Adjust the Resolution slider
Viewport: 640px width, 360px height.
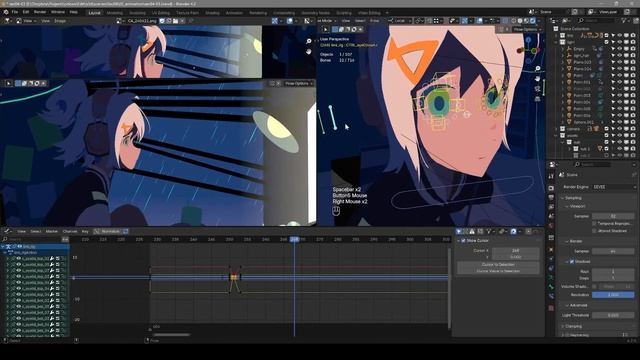613,295
